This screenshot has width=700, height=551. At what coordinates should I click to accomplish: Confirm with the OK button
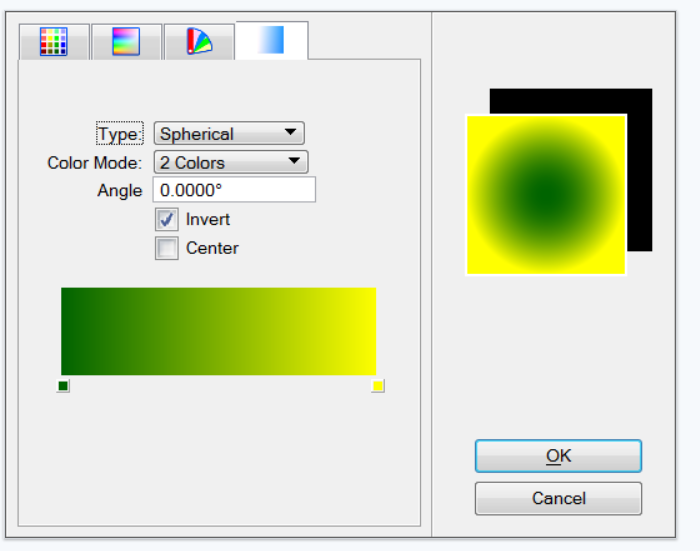tap(558, 456)
